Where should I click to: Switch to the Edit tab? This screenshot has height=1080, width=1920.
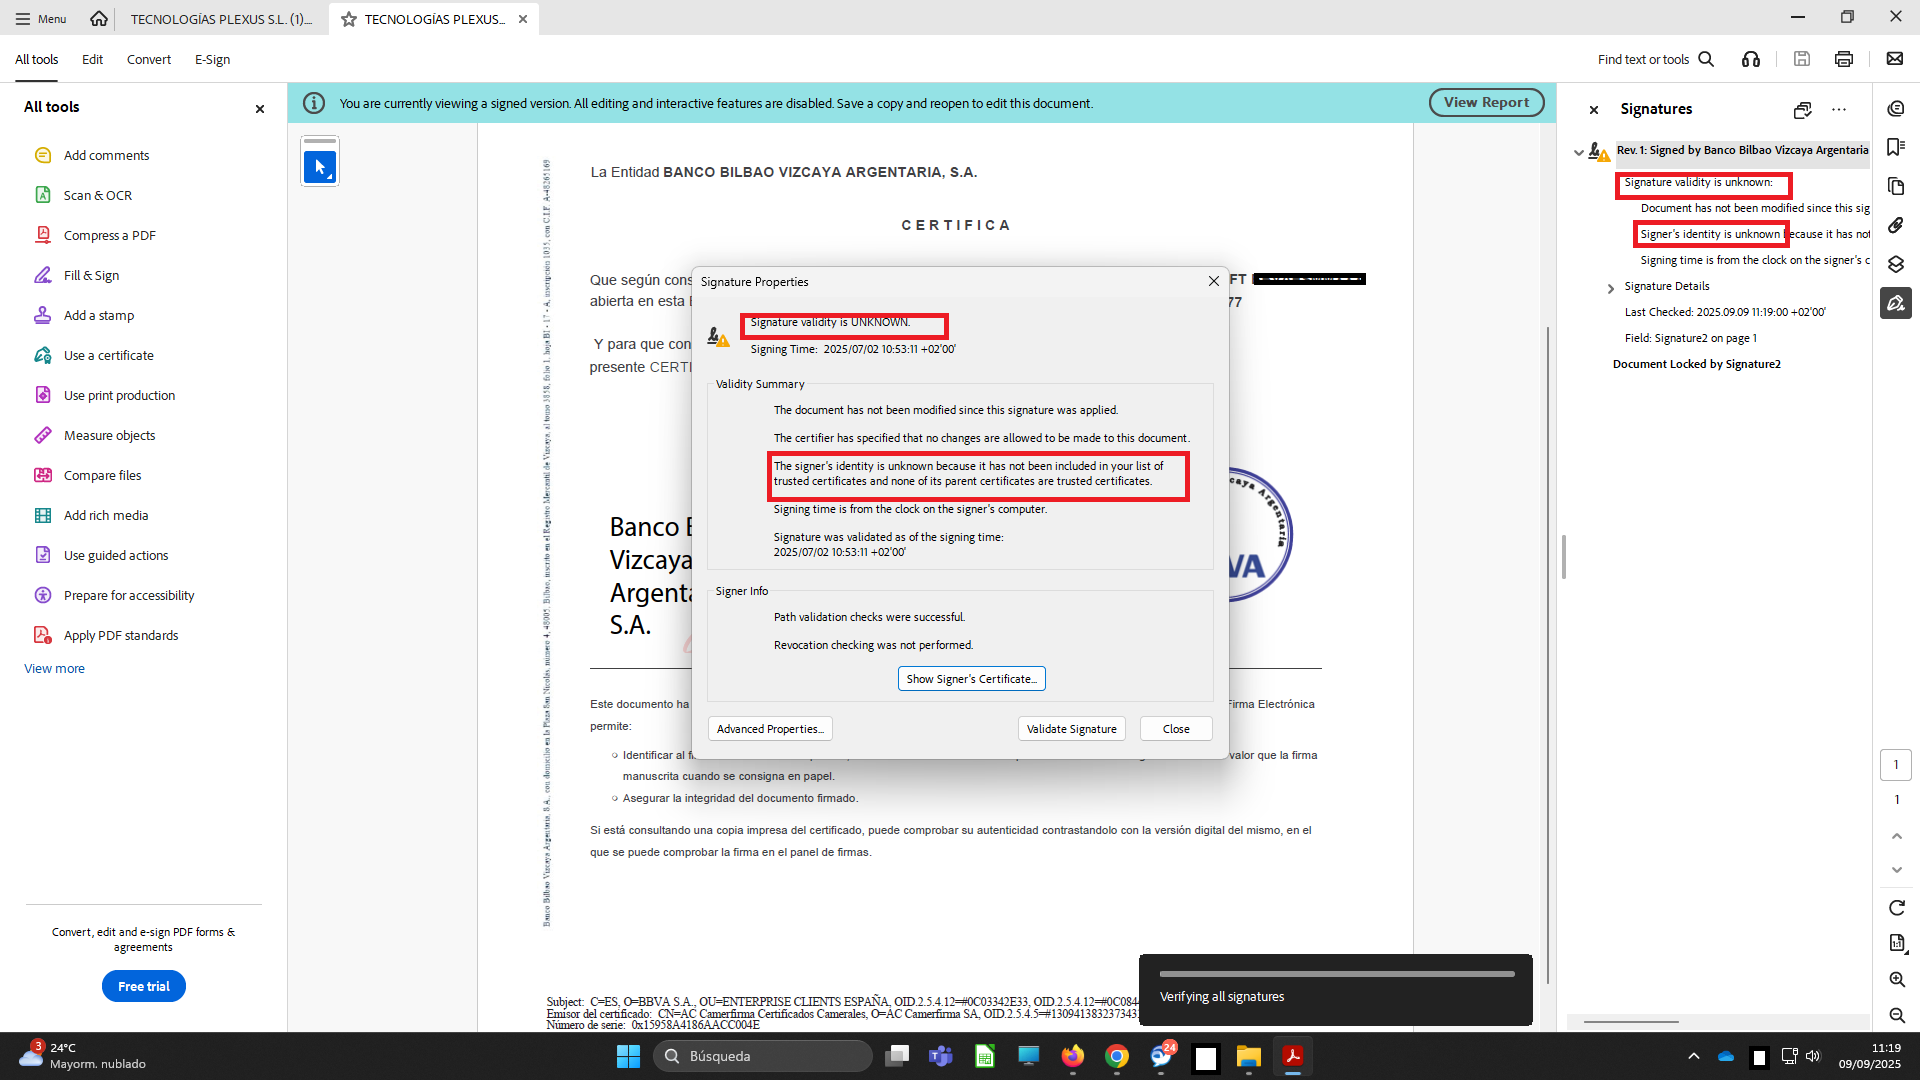[92, 59]
